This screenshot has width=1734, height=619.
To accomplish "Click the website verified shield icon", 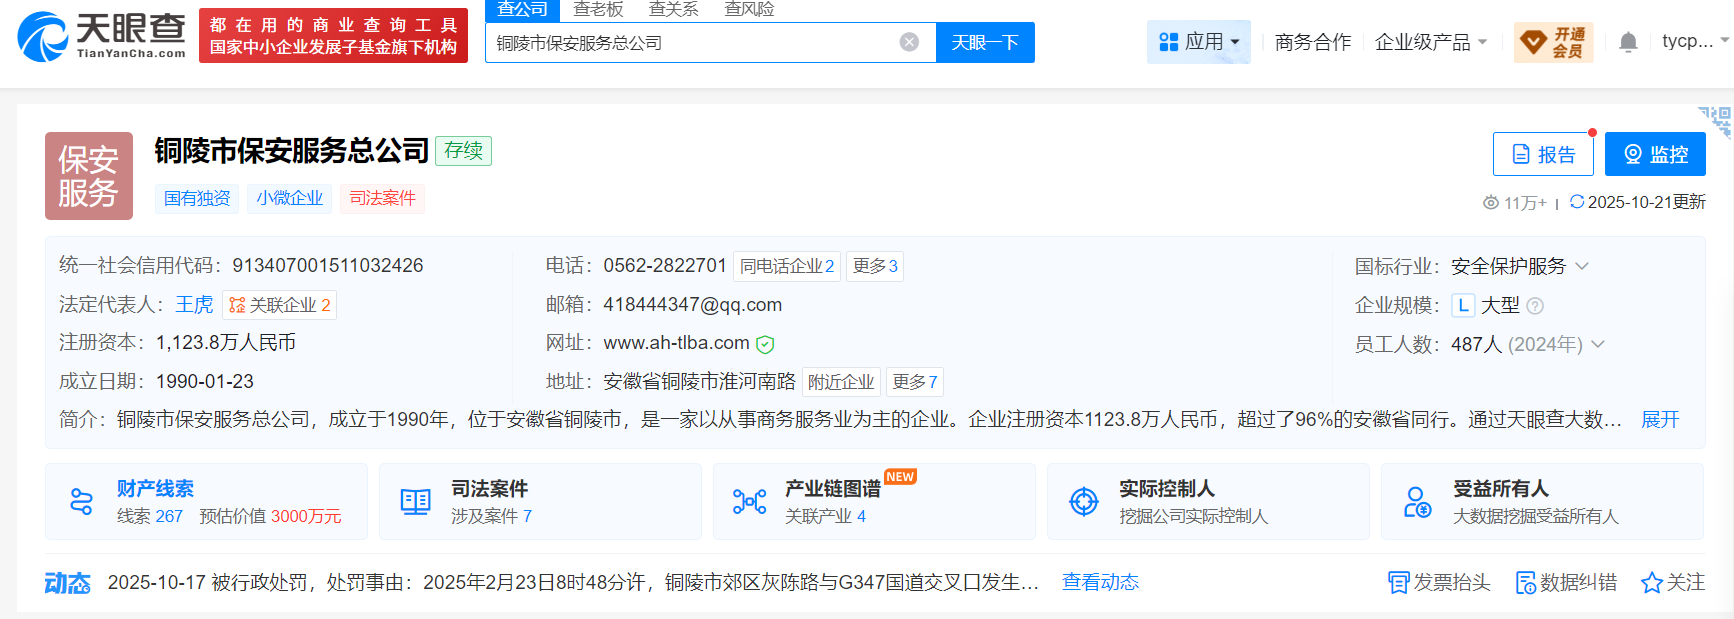I will [766, 344].
